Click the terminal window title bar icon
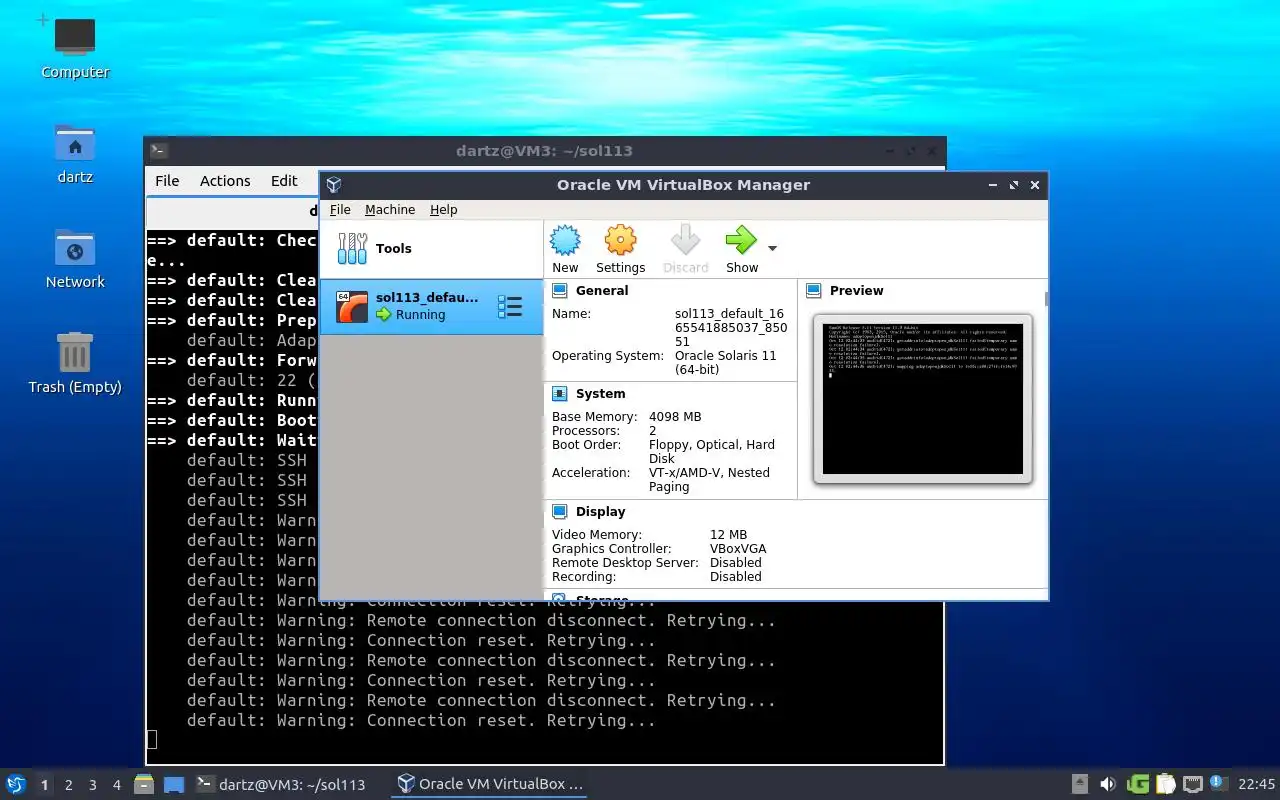The width and height of the screenshot is (1280, 800). click(x=158, y=151)
